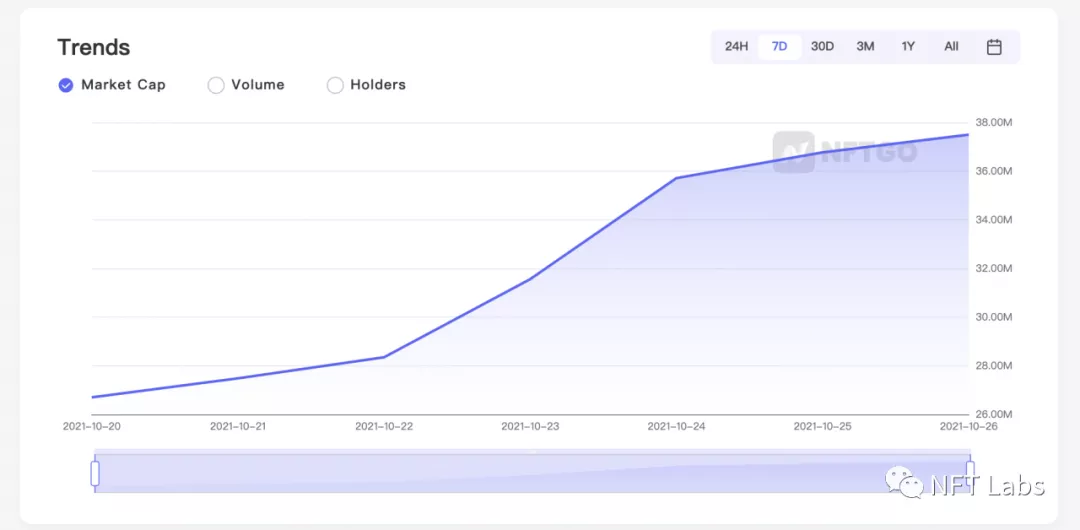Click the data point at 2021-10-24
This screenshot has width=1080, height=530.
tap(676, 178)
